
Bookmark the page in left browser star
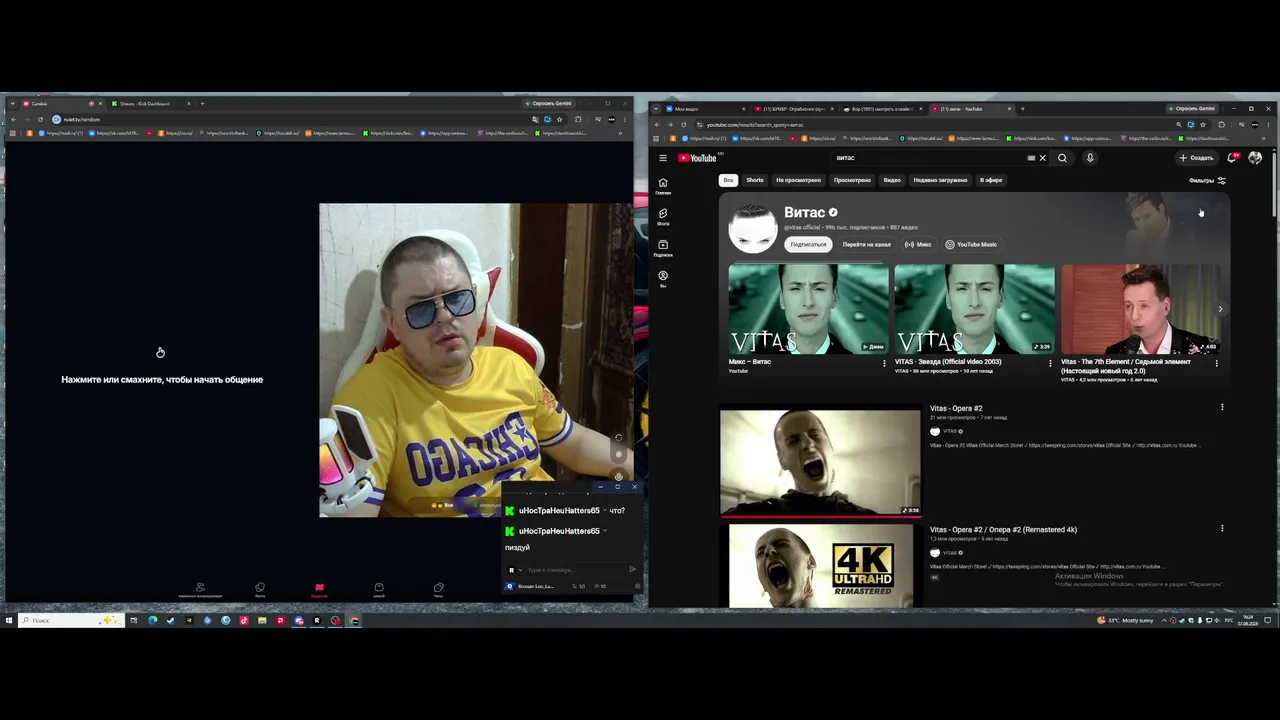pyautogui.click(x=559, y=119)
